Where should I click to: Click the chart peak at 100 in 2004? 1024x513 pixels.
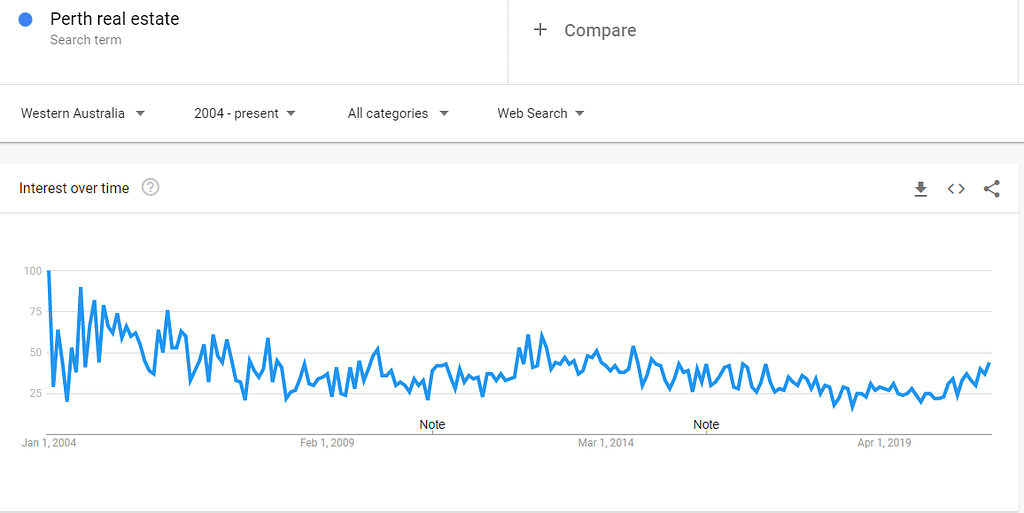48,272
